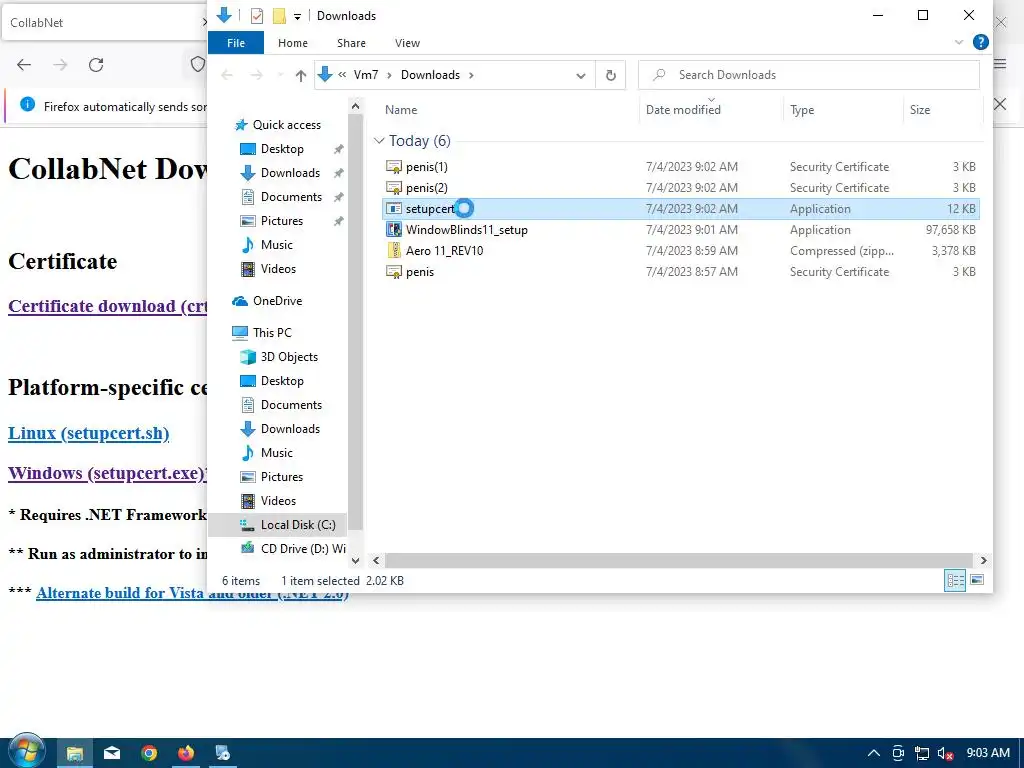Open the Linux (setupcert.sh) link
1024x768 pixels.
tap(89, 433)
